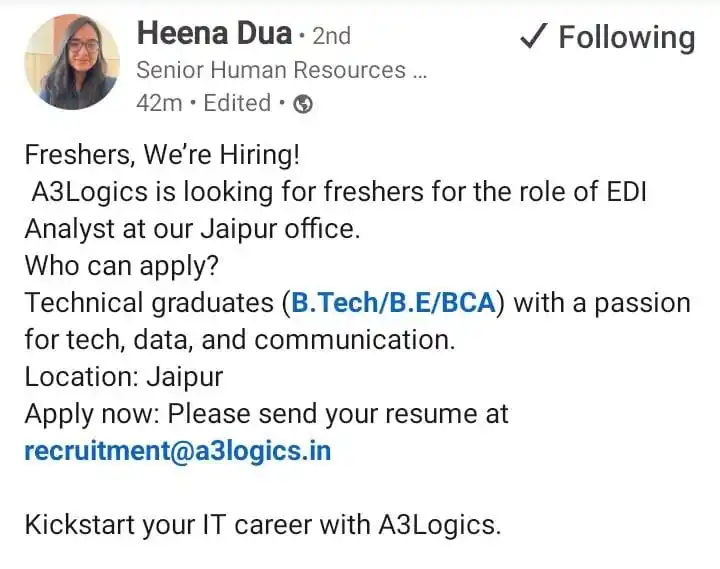The width and height of the screenshot is (720, 569).
Task: Click the A3Logics is looking for freshers line
Action: [339, 192]
